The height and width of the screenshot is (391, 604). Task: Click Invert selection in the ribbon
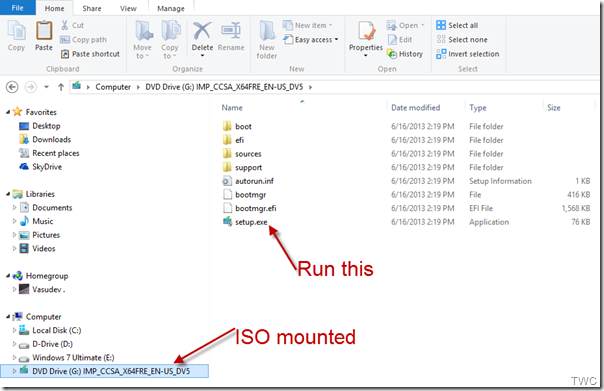pyautogui.click(x=468, y=54)
